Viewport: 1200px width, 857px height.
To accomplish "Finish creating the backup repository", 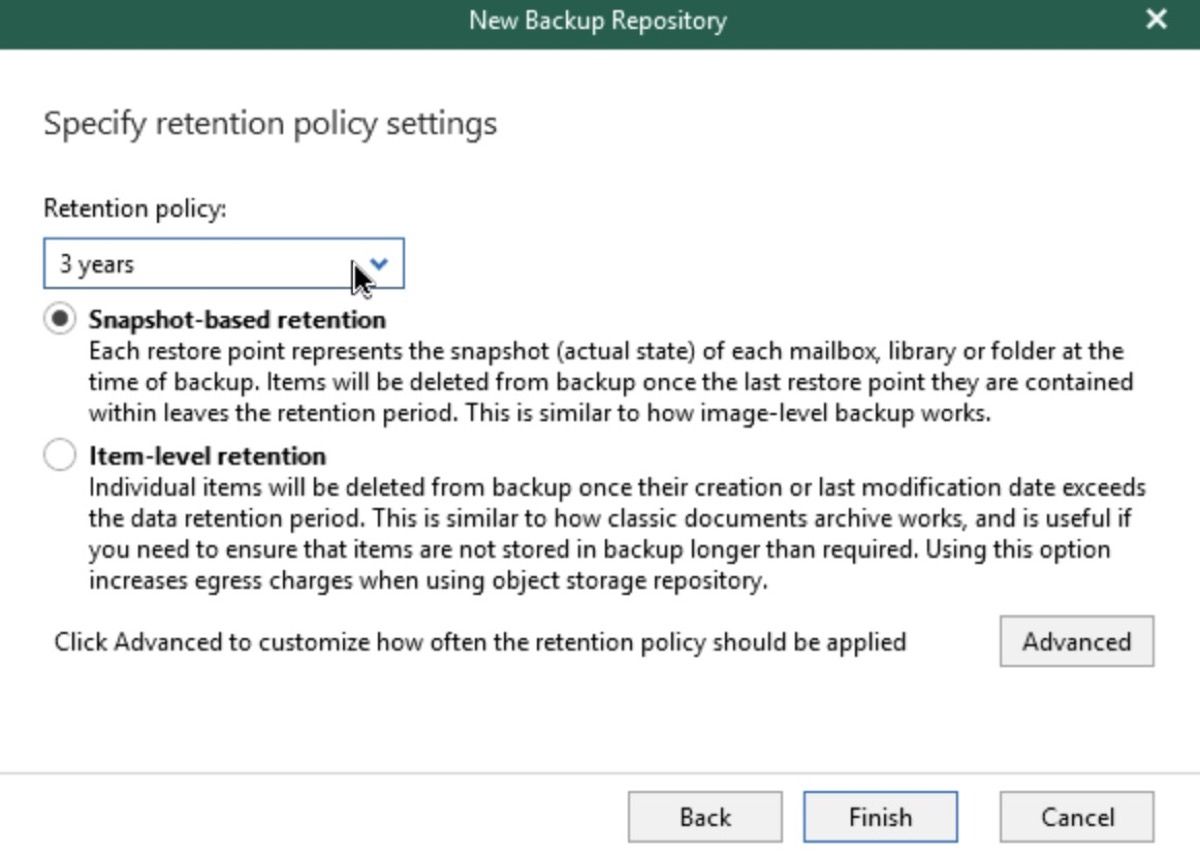I will 880,817.
